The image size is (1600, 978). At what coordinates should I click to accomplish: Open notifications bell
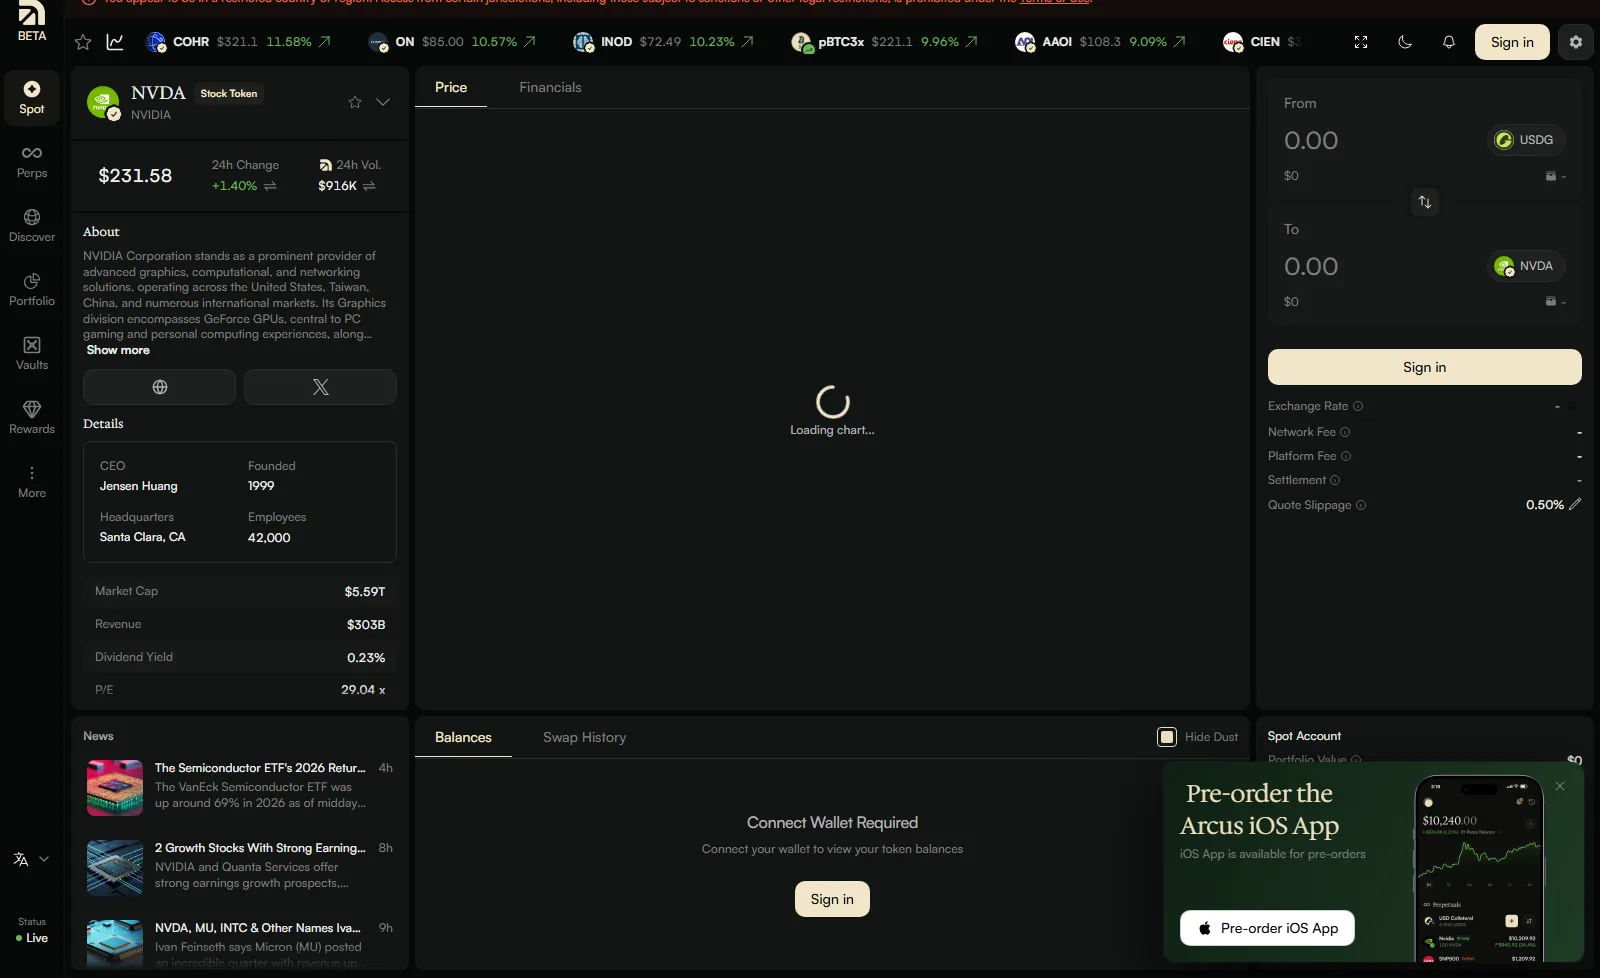click(1449, 42)
